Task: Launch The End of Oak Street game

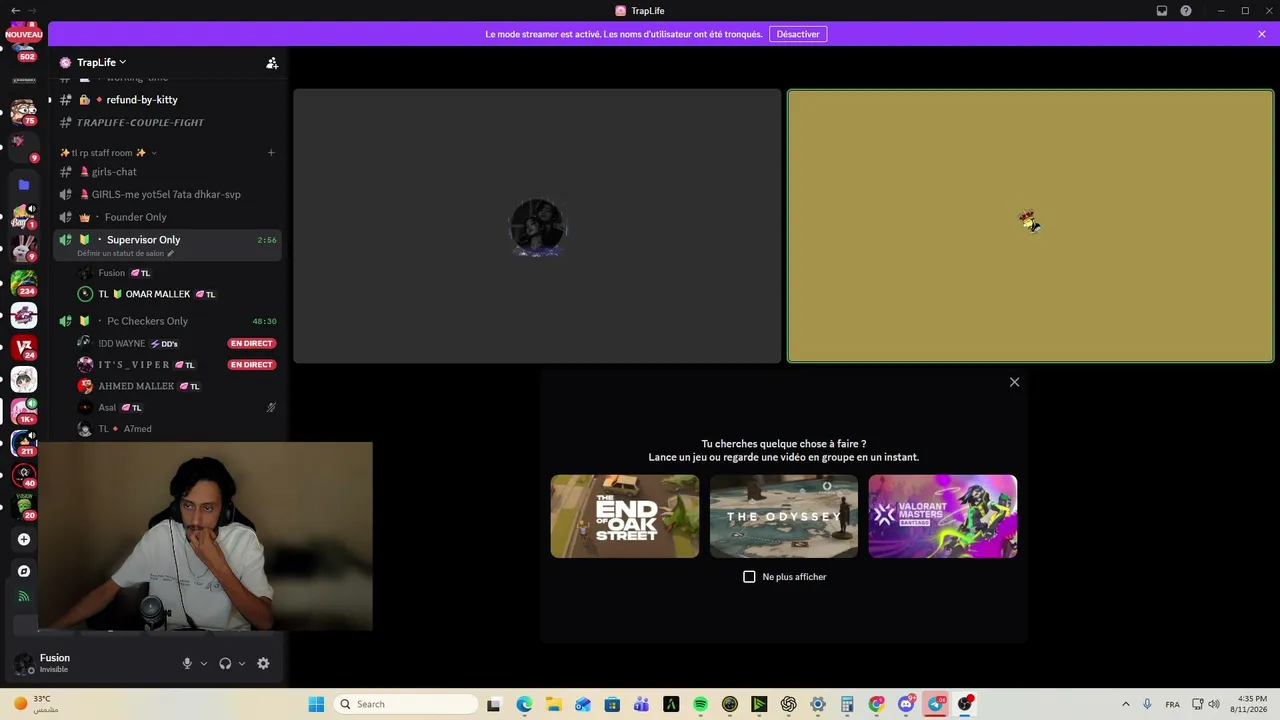Action: [x=625, y=516]
